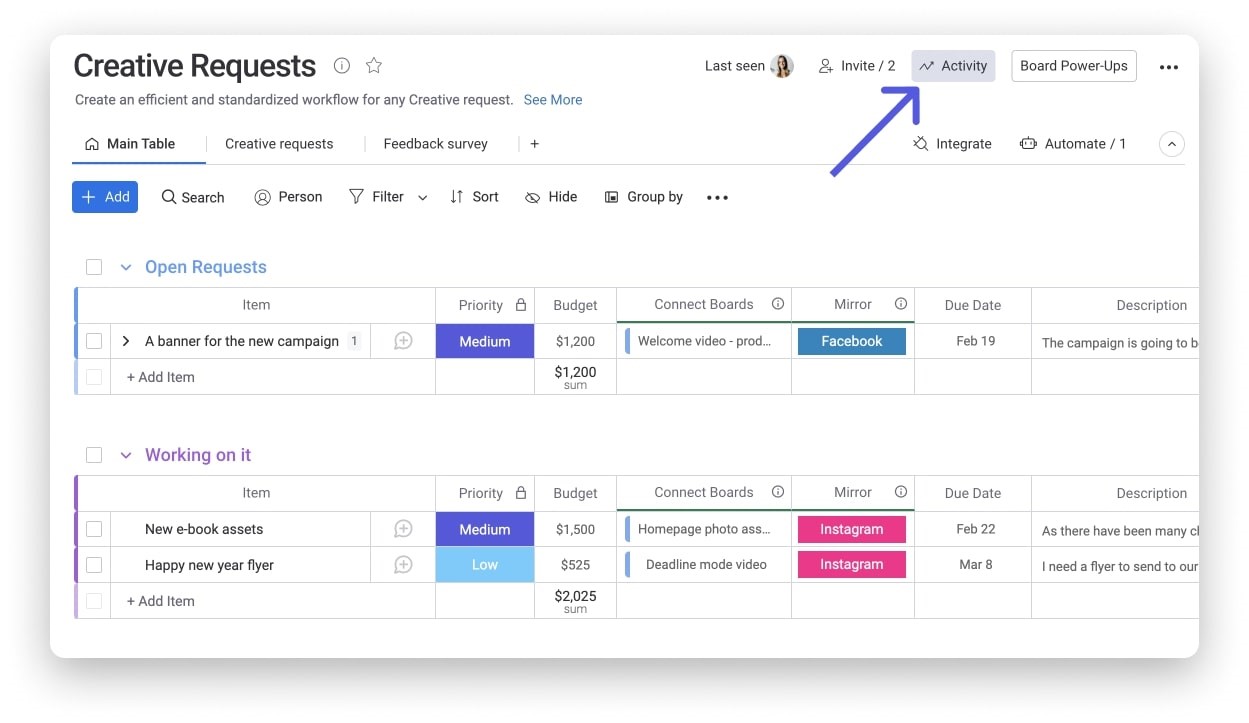Screen dimensions: 1249x723
Task: Collapse the Working on it group
Action: (x=126, y=455)
